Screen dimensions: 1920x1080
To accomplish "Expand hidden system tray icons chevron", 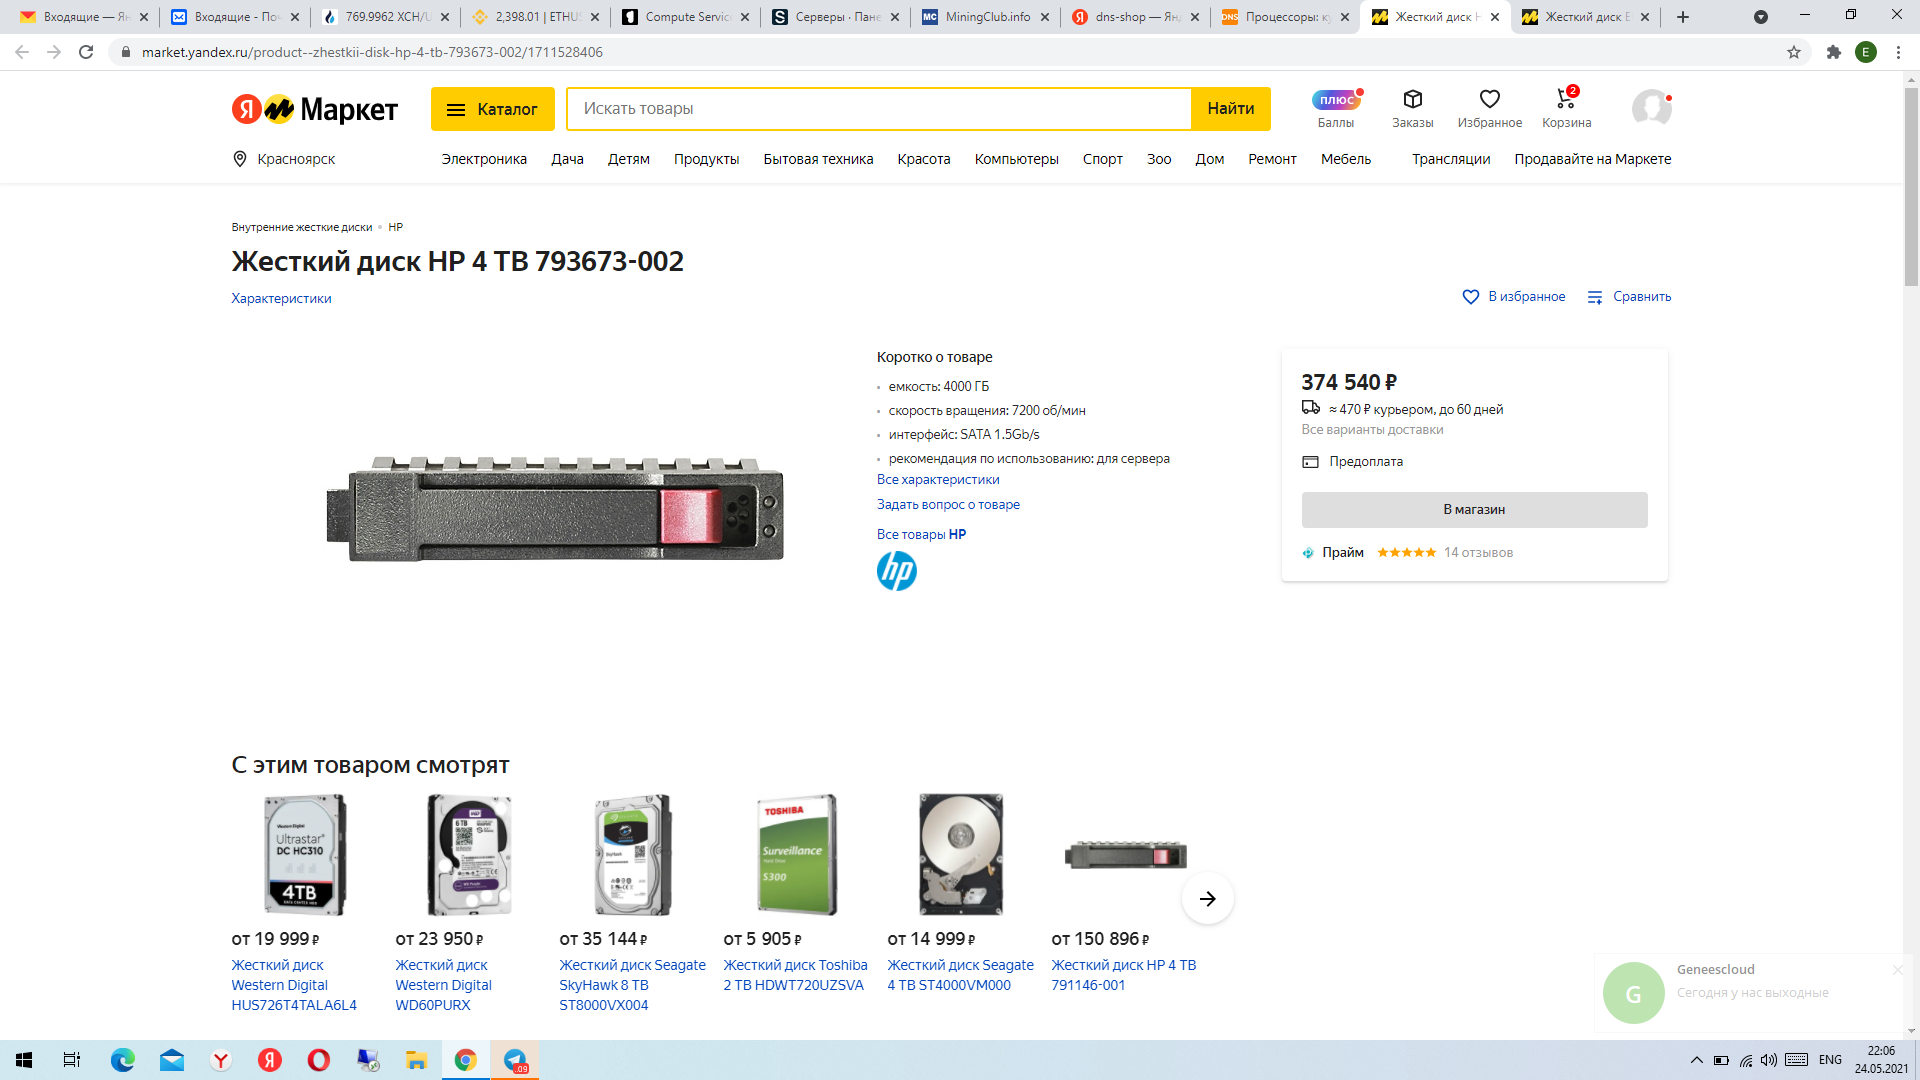I will [1696, 1060].
